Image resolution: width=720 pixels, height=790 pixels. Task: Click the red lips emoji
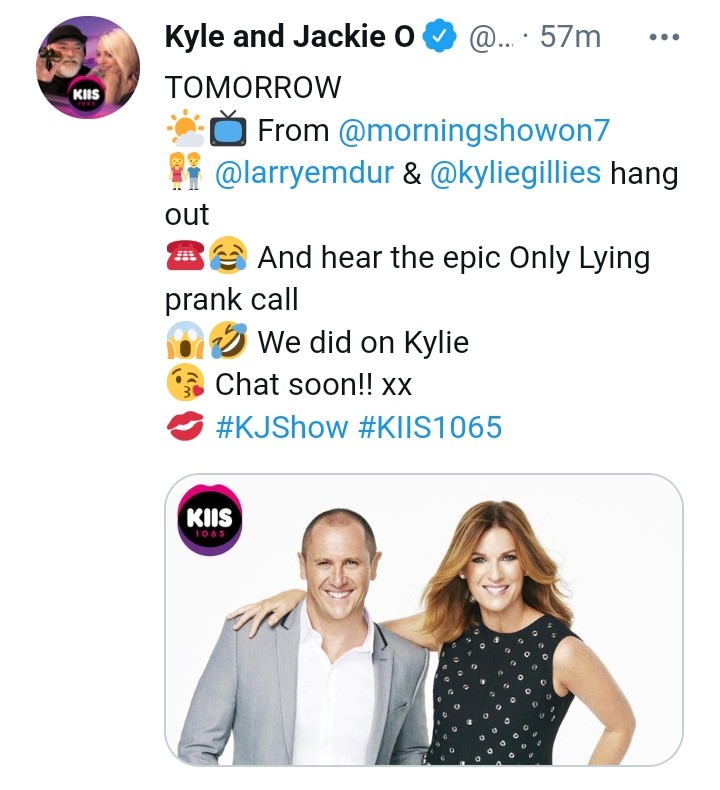click(x=184, y=428)
